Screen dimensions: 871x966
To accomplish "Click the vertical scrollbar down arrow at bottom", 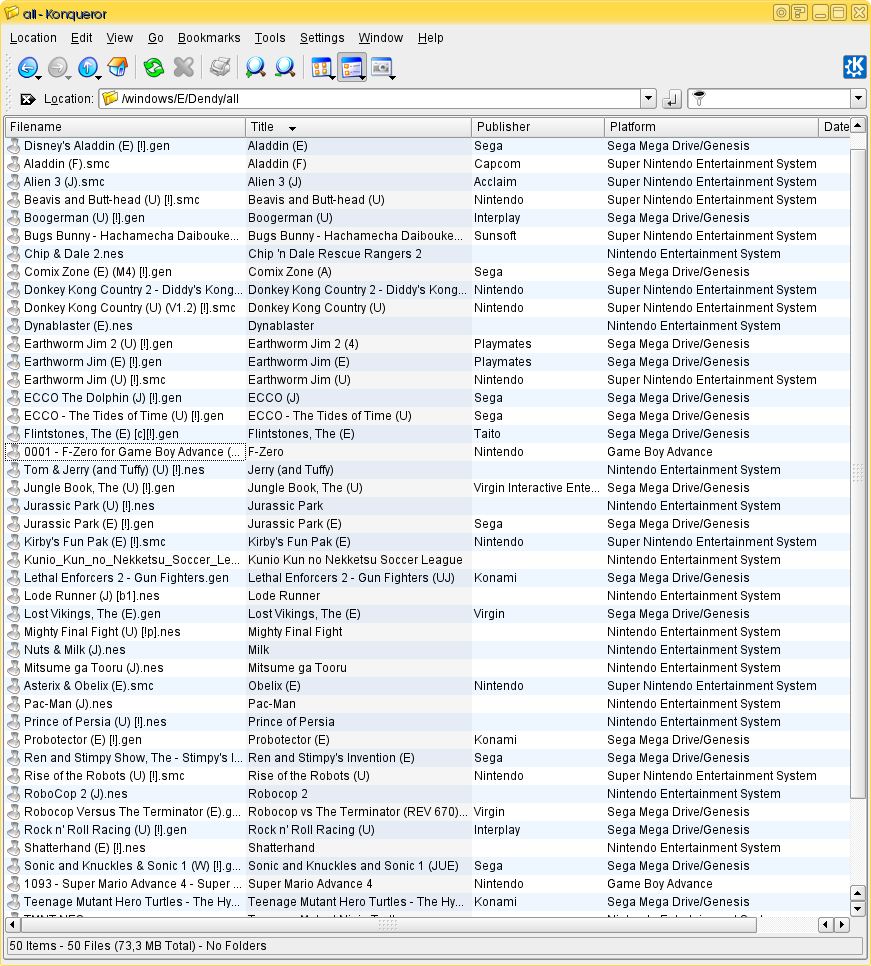I will click(857, 909).
